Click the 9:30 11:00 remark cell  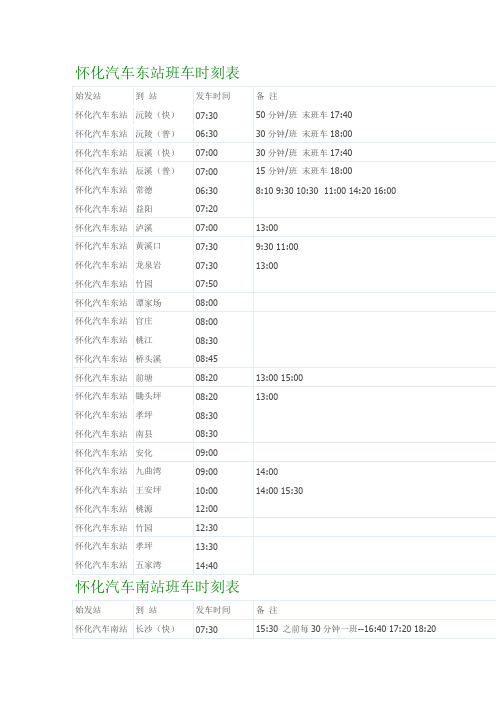pyautogui.click(x=277, y=247)
